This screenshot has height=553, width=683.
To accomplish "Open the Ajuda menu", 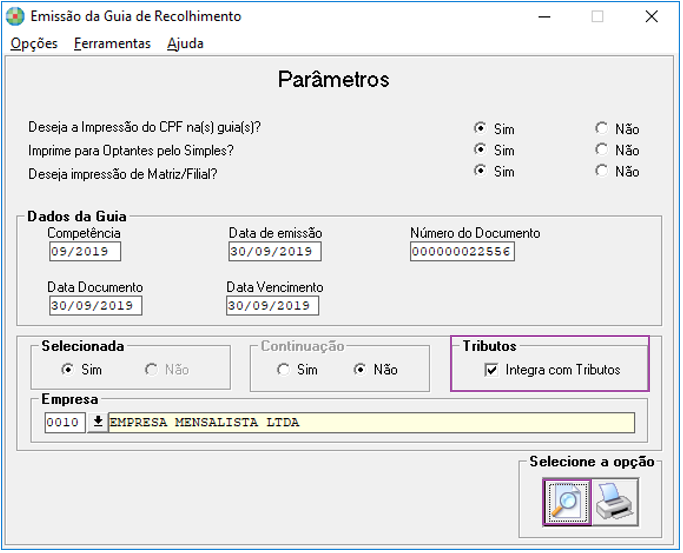I will coord(185,44).
